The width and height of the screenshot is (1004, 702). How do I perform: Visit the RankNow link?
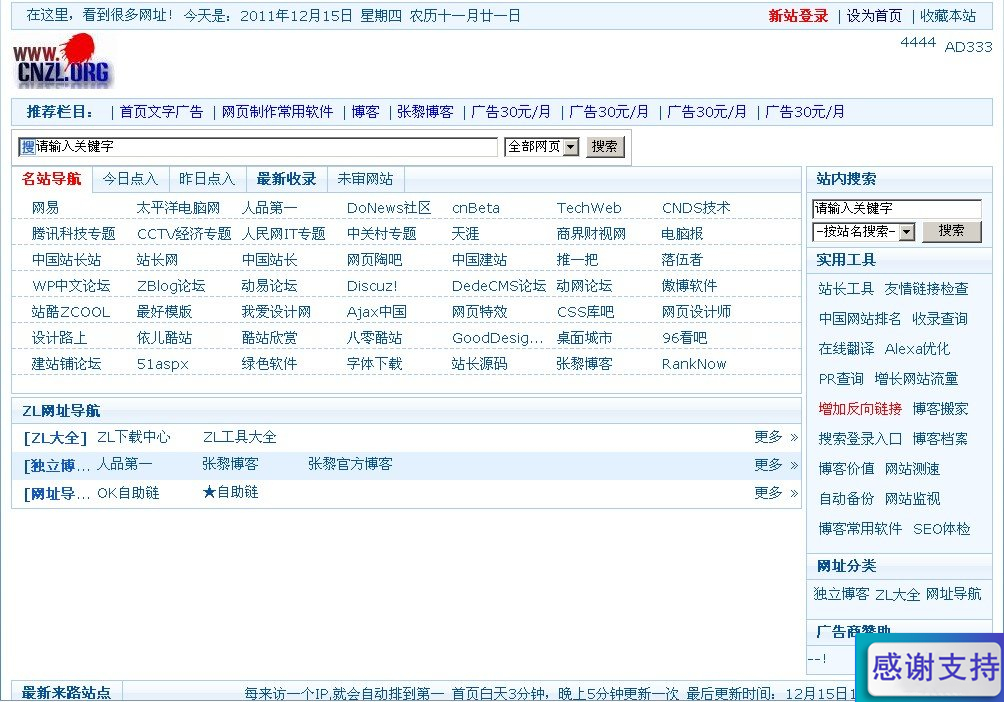pos(694,364)
